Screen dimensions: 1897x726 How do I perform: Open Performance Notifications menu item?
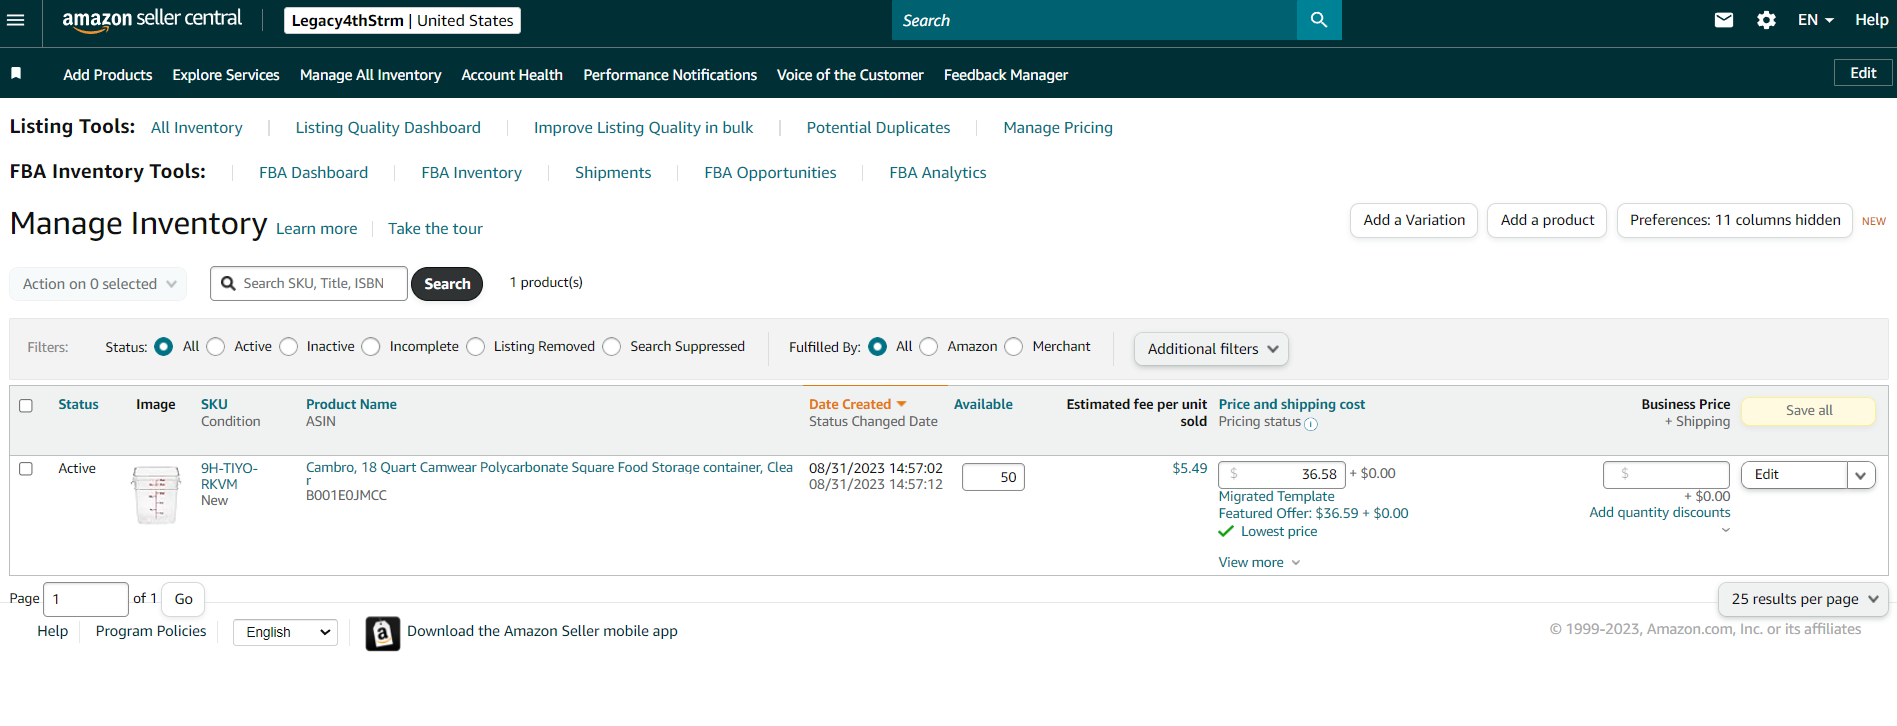[670, 75]
